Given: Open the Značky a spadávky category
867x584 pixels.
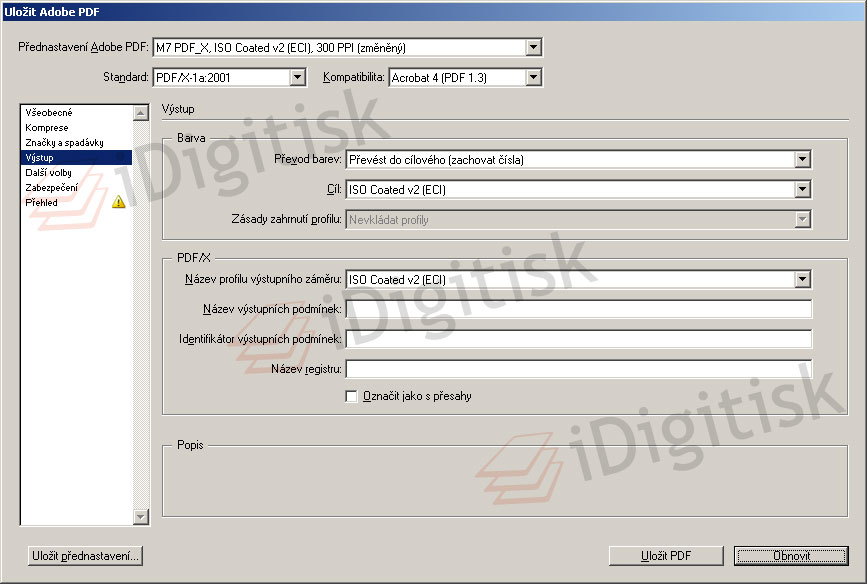Looking at the screenshot, I should [x=76, y=143].
